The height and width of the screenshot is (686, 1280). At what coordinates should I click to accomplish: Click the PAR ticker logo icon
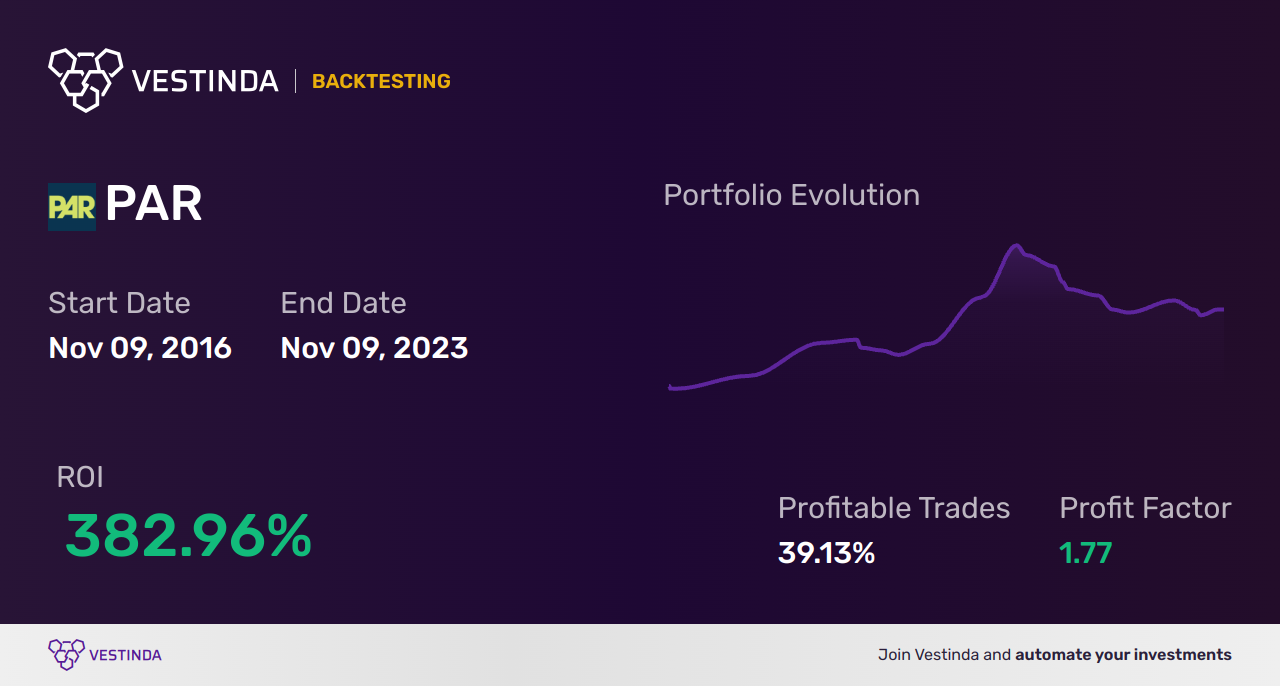coord(72,206)
